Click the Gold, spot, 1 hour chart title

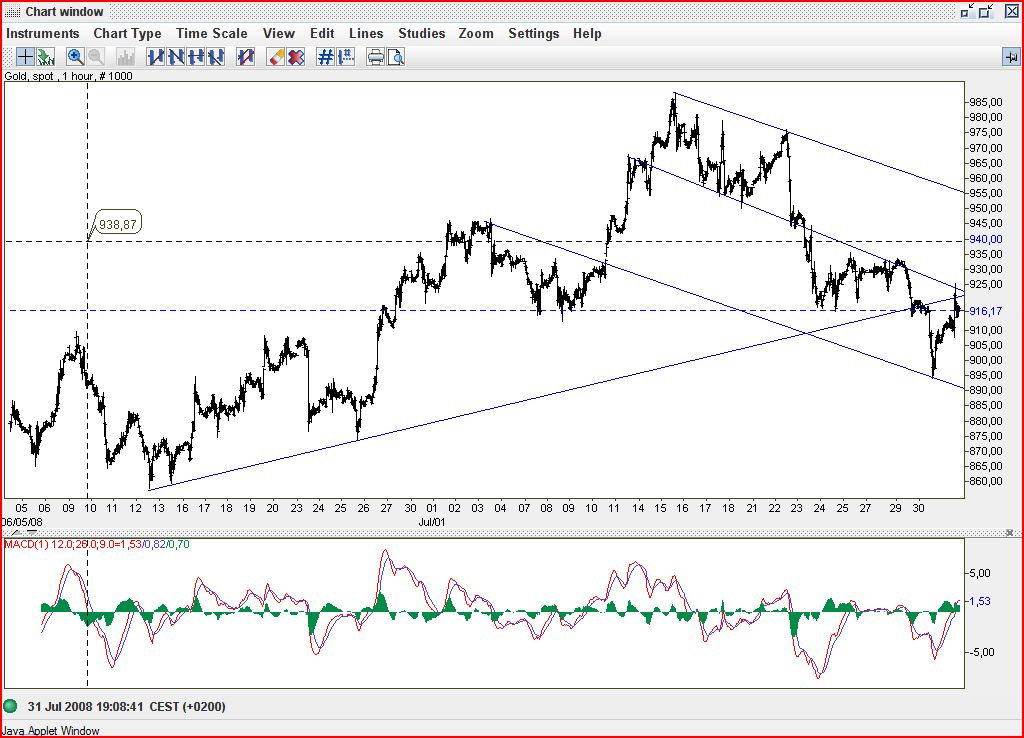(x=68, y=76)
